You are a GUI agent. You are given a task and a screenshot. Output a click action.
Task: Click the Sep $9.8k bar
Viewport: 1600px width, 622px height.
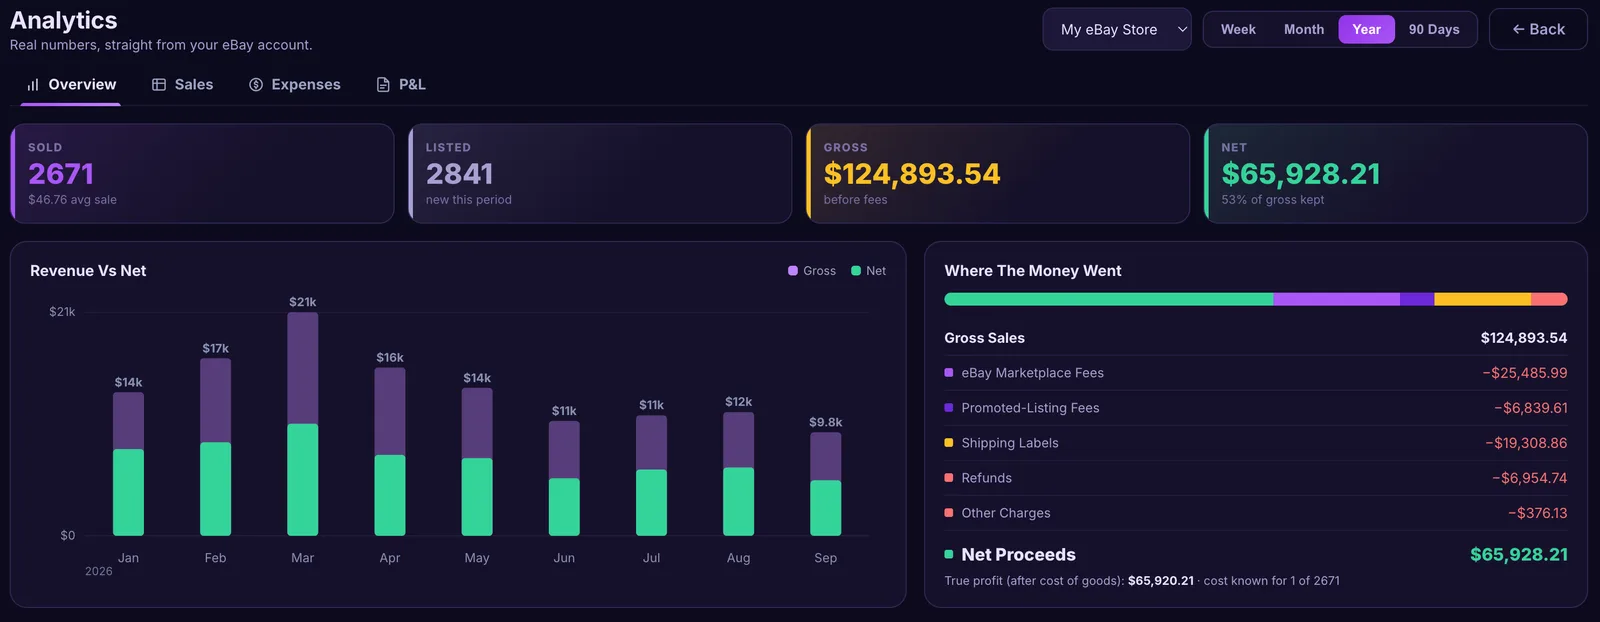(825, 484)
